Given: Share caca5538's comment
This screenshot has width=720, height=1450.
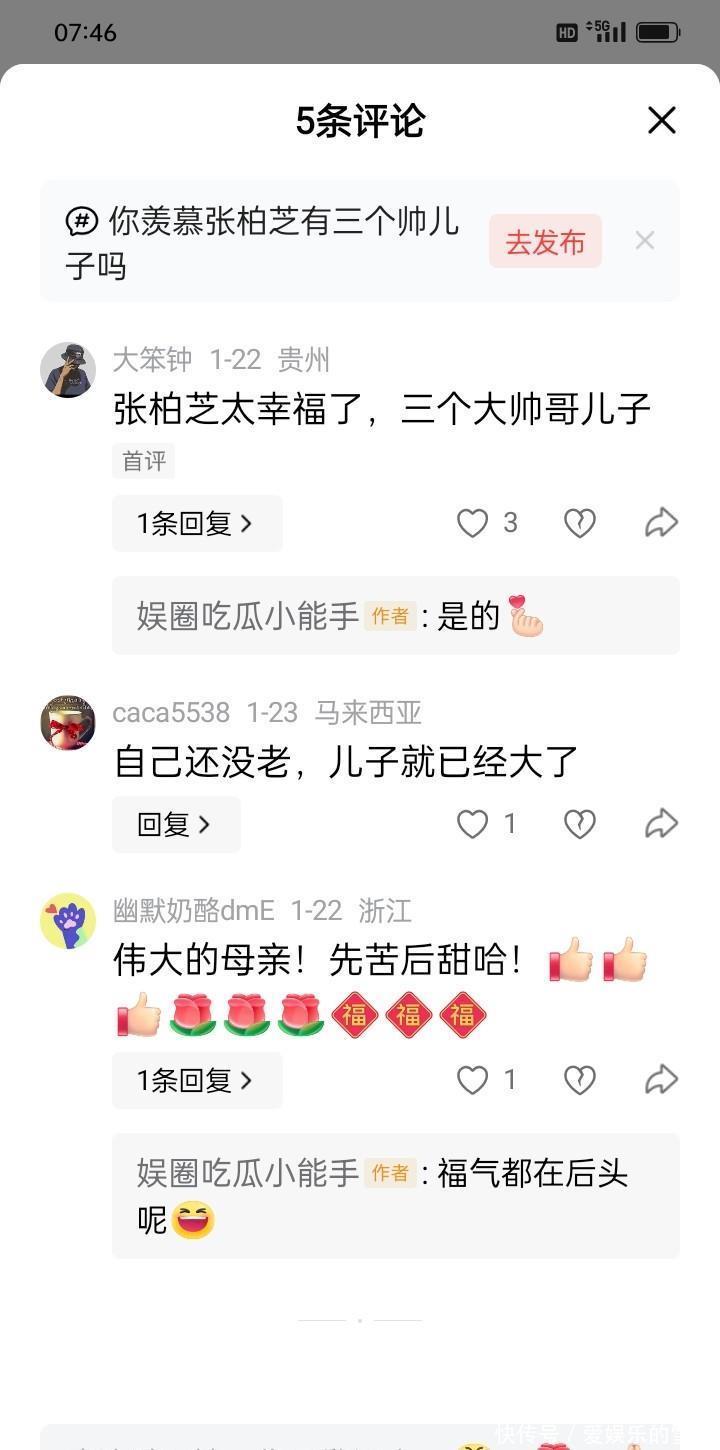Looking at the screenshot, I should tap(662, 824).
